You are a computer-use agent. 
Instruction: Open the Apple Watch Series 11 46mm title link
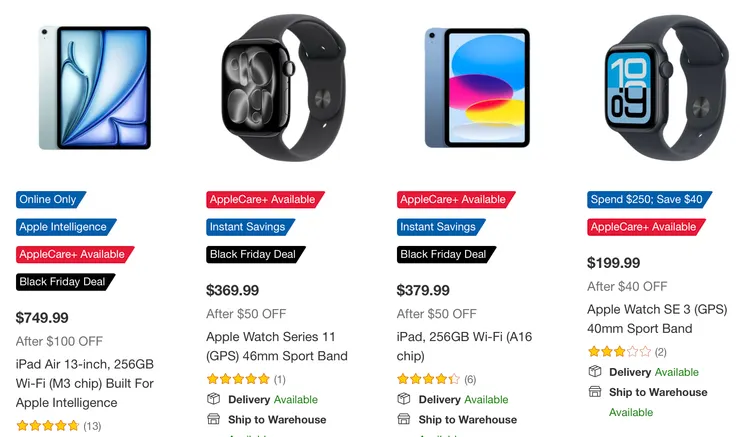point(277,346)
